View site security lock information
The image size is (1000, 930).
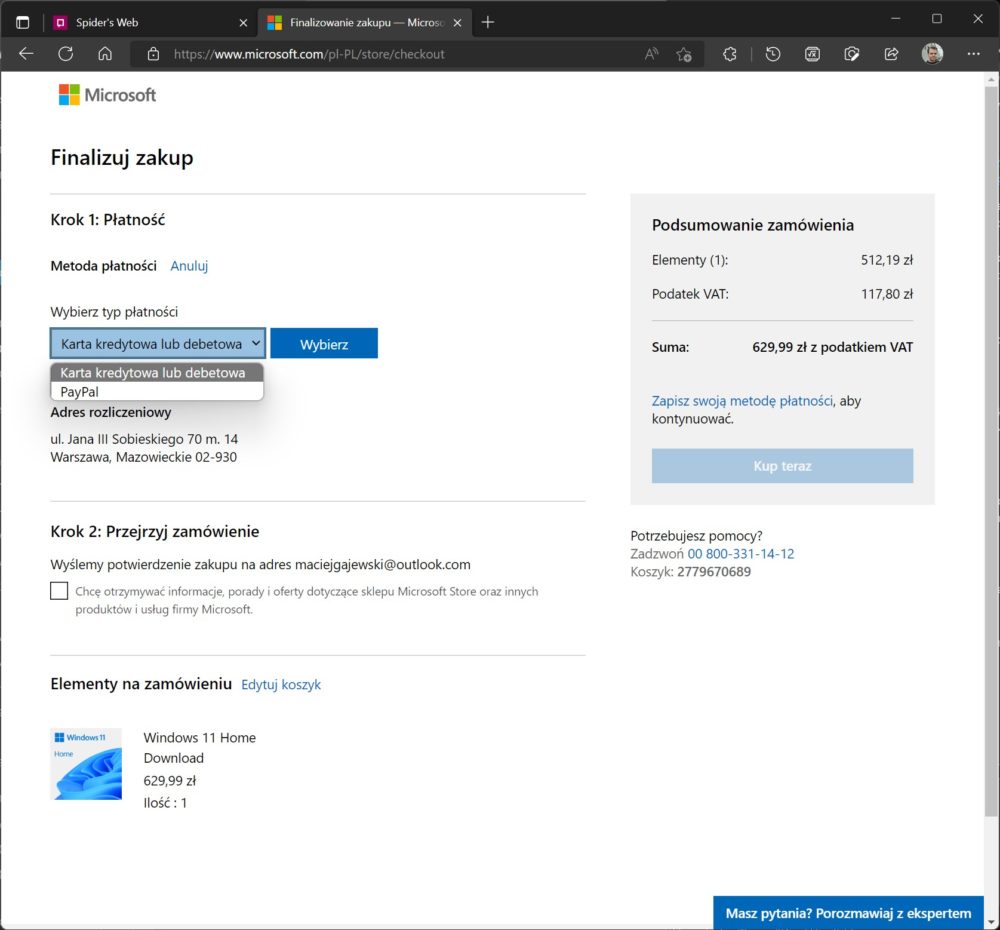153,54
